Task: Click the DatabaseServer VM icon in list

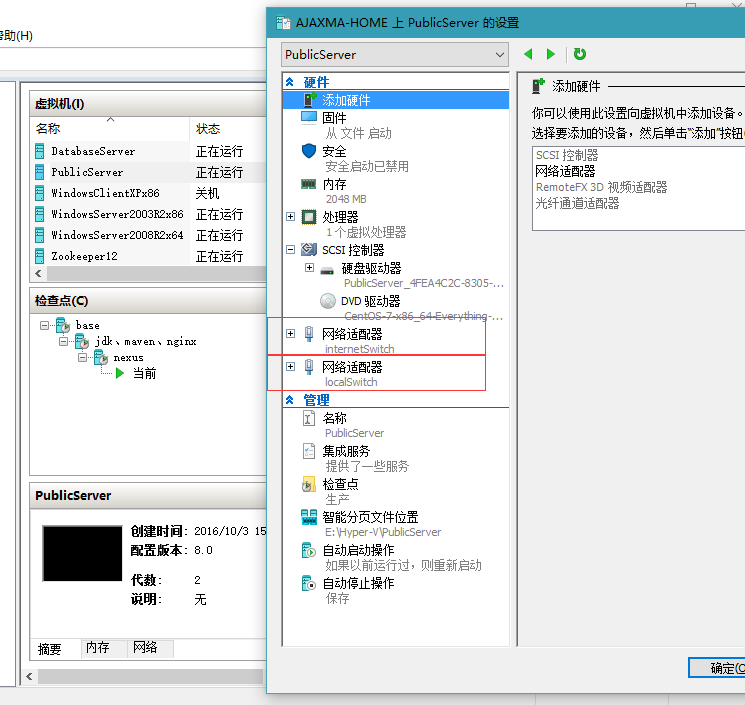Action: click(x=40, y=151)
